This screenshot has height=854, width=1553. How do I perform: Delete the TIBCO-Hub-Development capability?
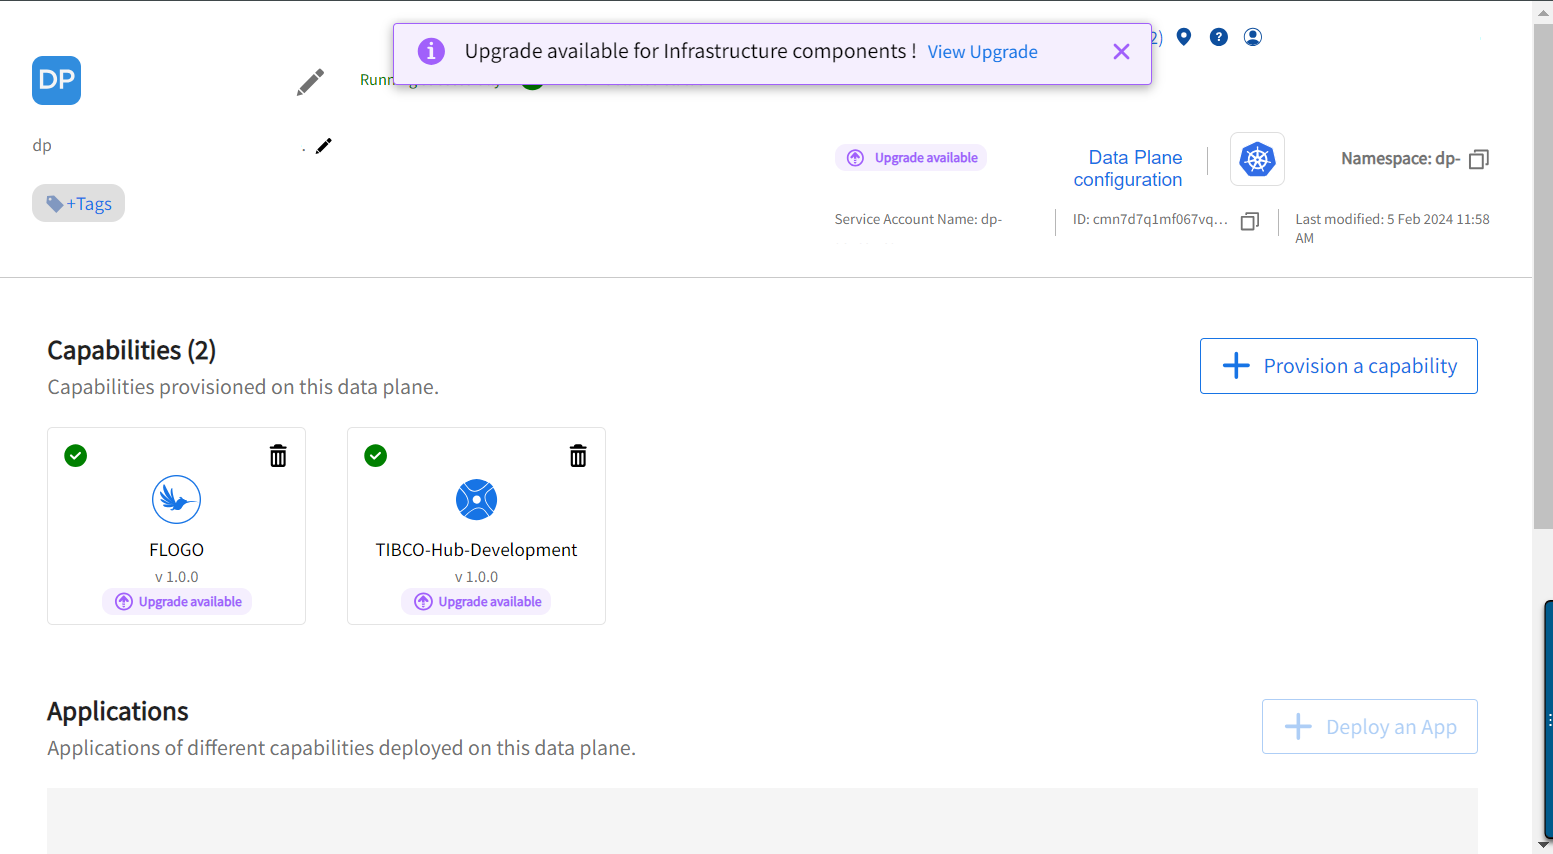click(x=578, y=456)
